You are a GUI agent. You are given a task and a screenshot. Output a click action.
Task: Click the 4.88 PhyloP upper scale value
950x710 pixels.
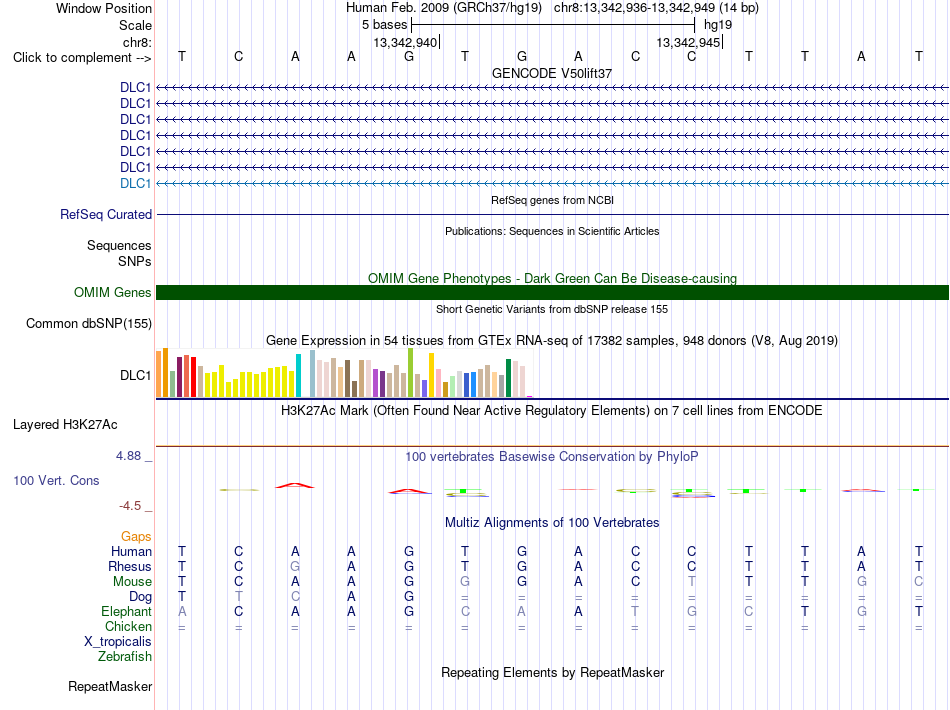pyautogui.click(x=129, y=456)
